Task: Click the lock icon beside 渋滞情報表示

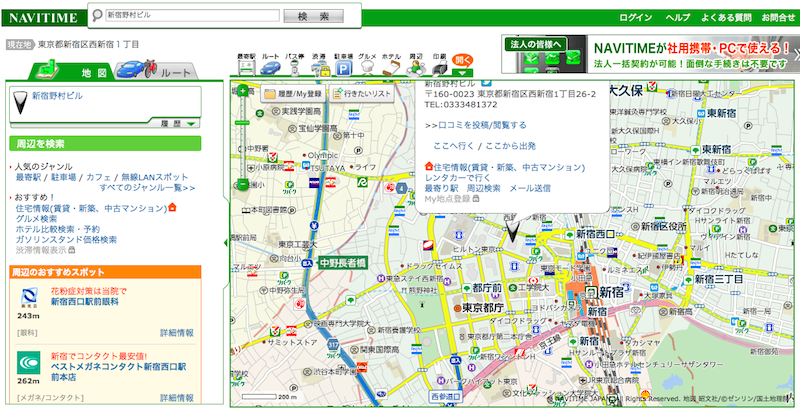Action: pos(71,250)
